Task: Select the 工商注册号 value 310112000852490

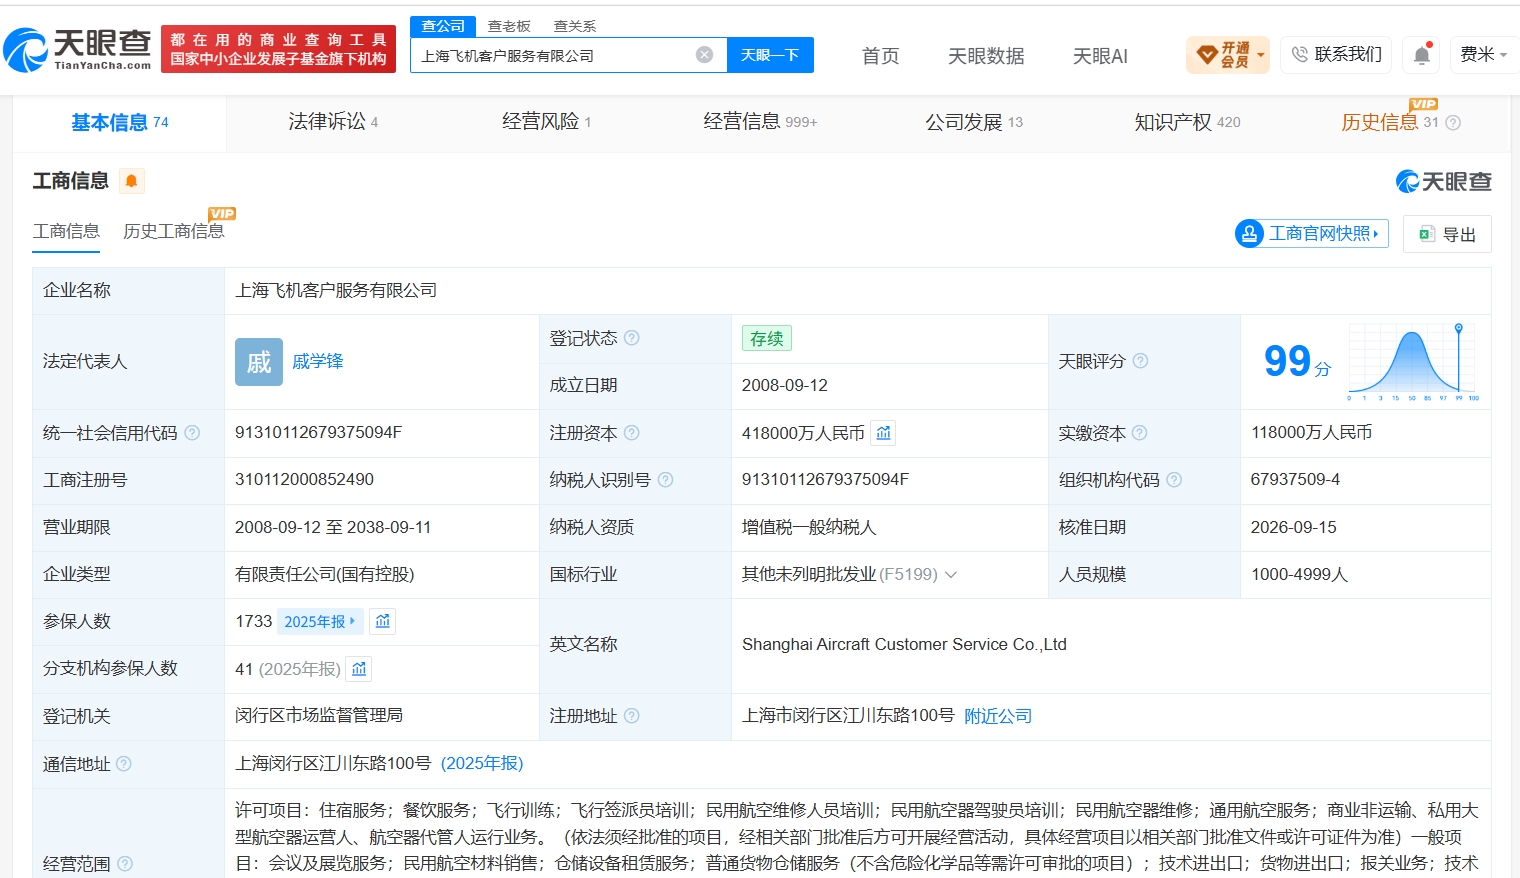Action: (304, 479)
